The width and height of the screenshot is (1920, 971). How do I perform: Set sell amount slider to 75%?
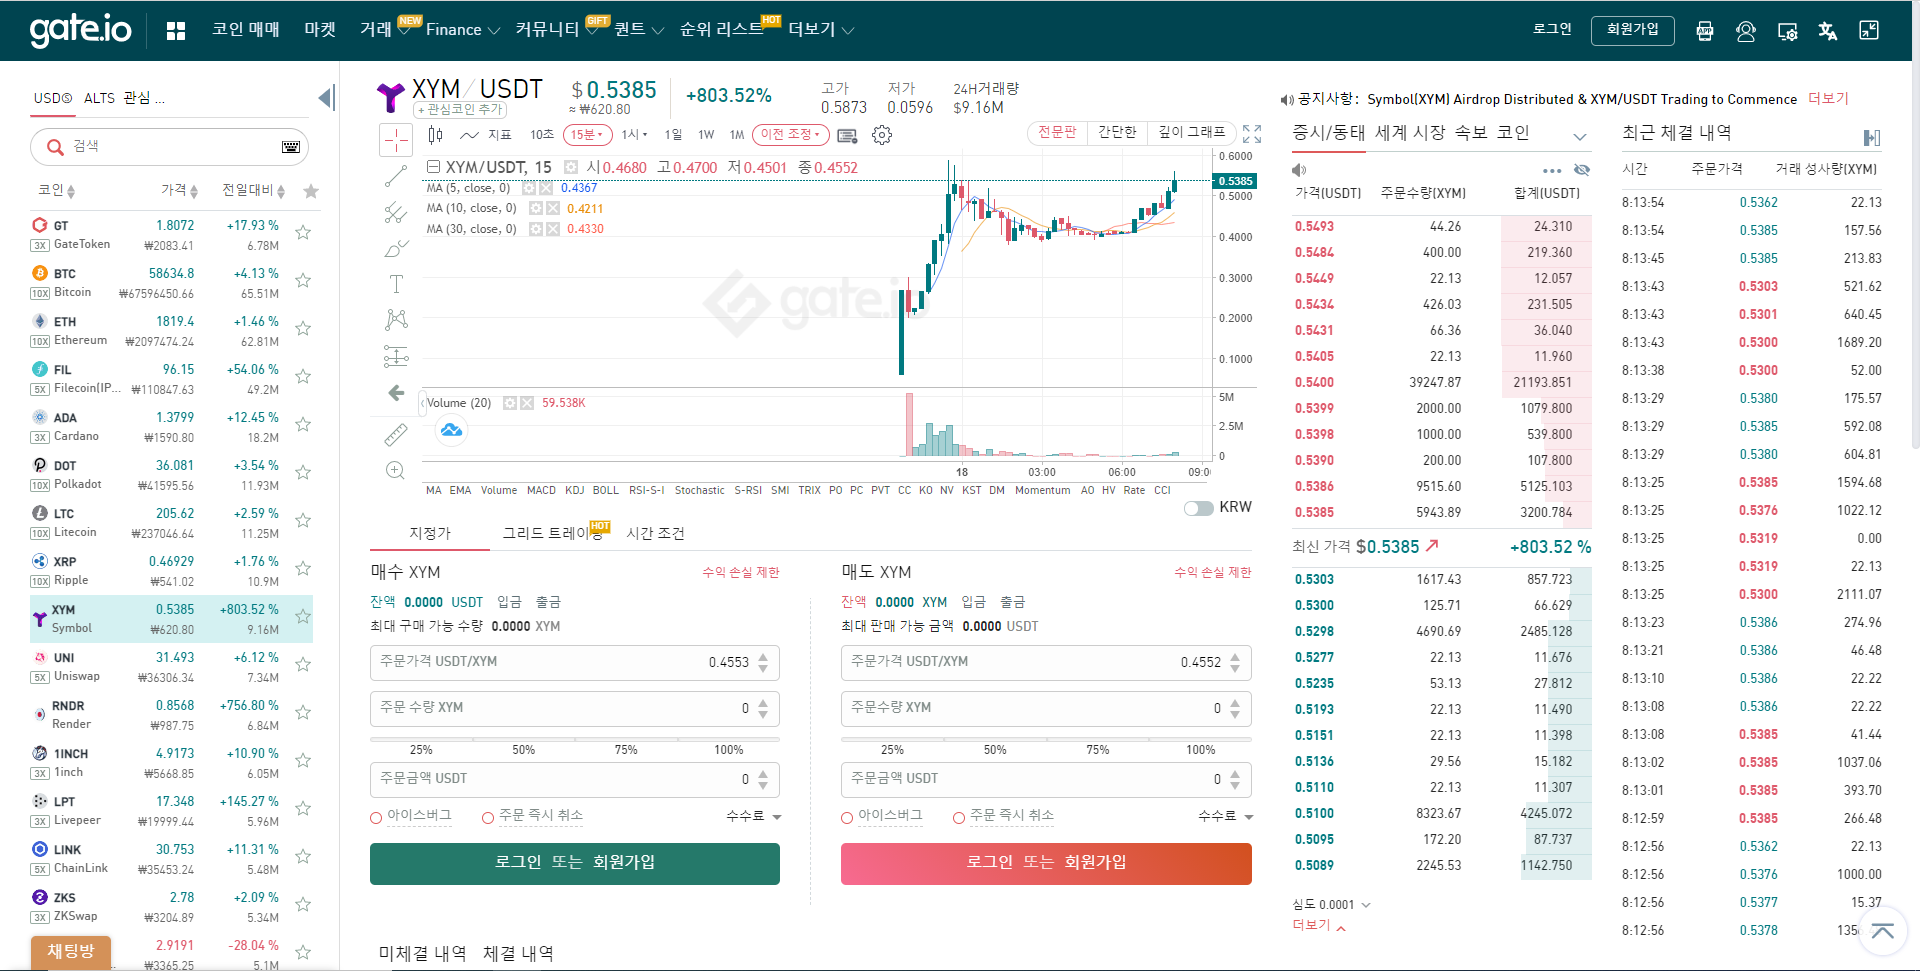[1098, 749]
